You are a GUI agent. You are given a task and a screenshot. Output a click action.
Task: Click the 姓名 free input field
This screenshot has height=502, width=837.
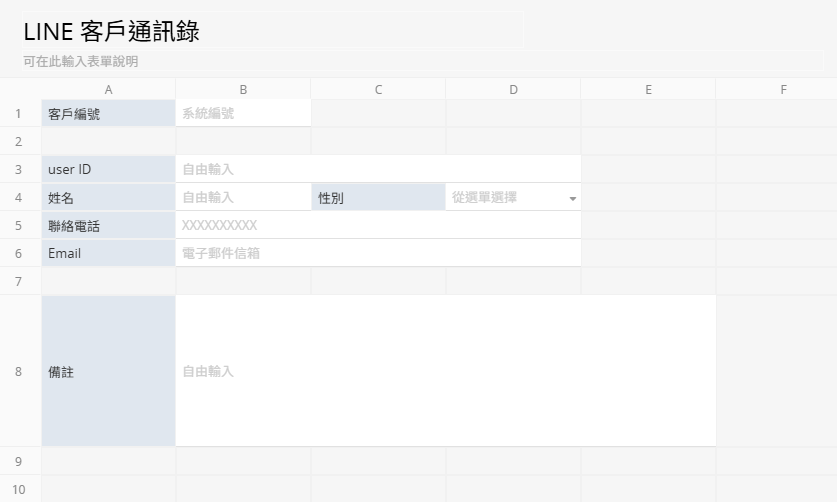(x=243, y=197)
